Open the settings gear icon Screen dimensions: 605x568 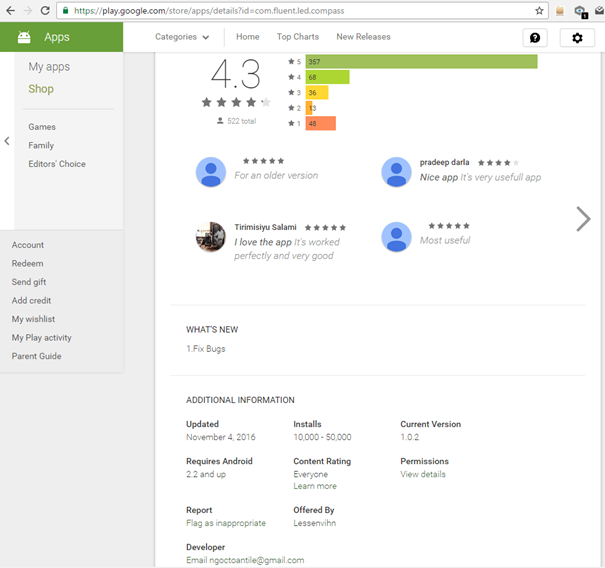click(577, 37)
